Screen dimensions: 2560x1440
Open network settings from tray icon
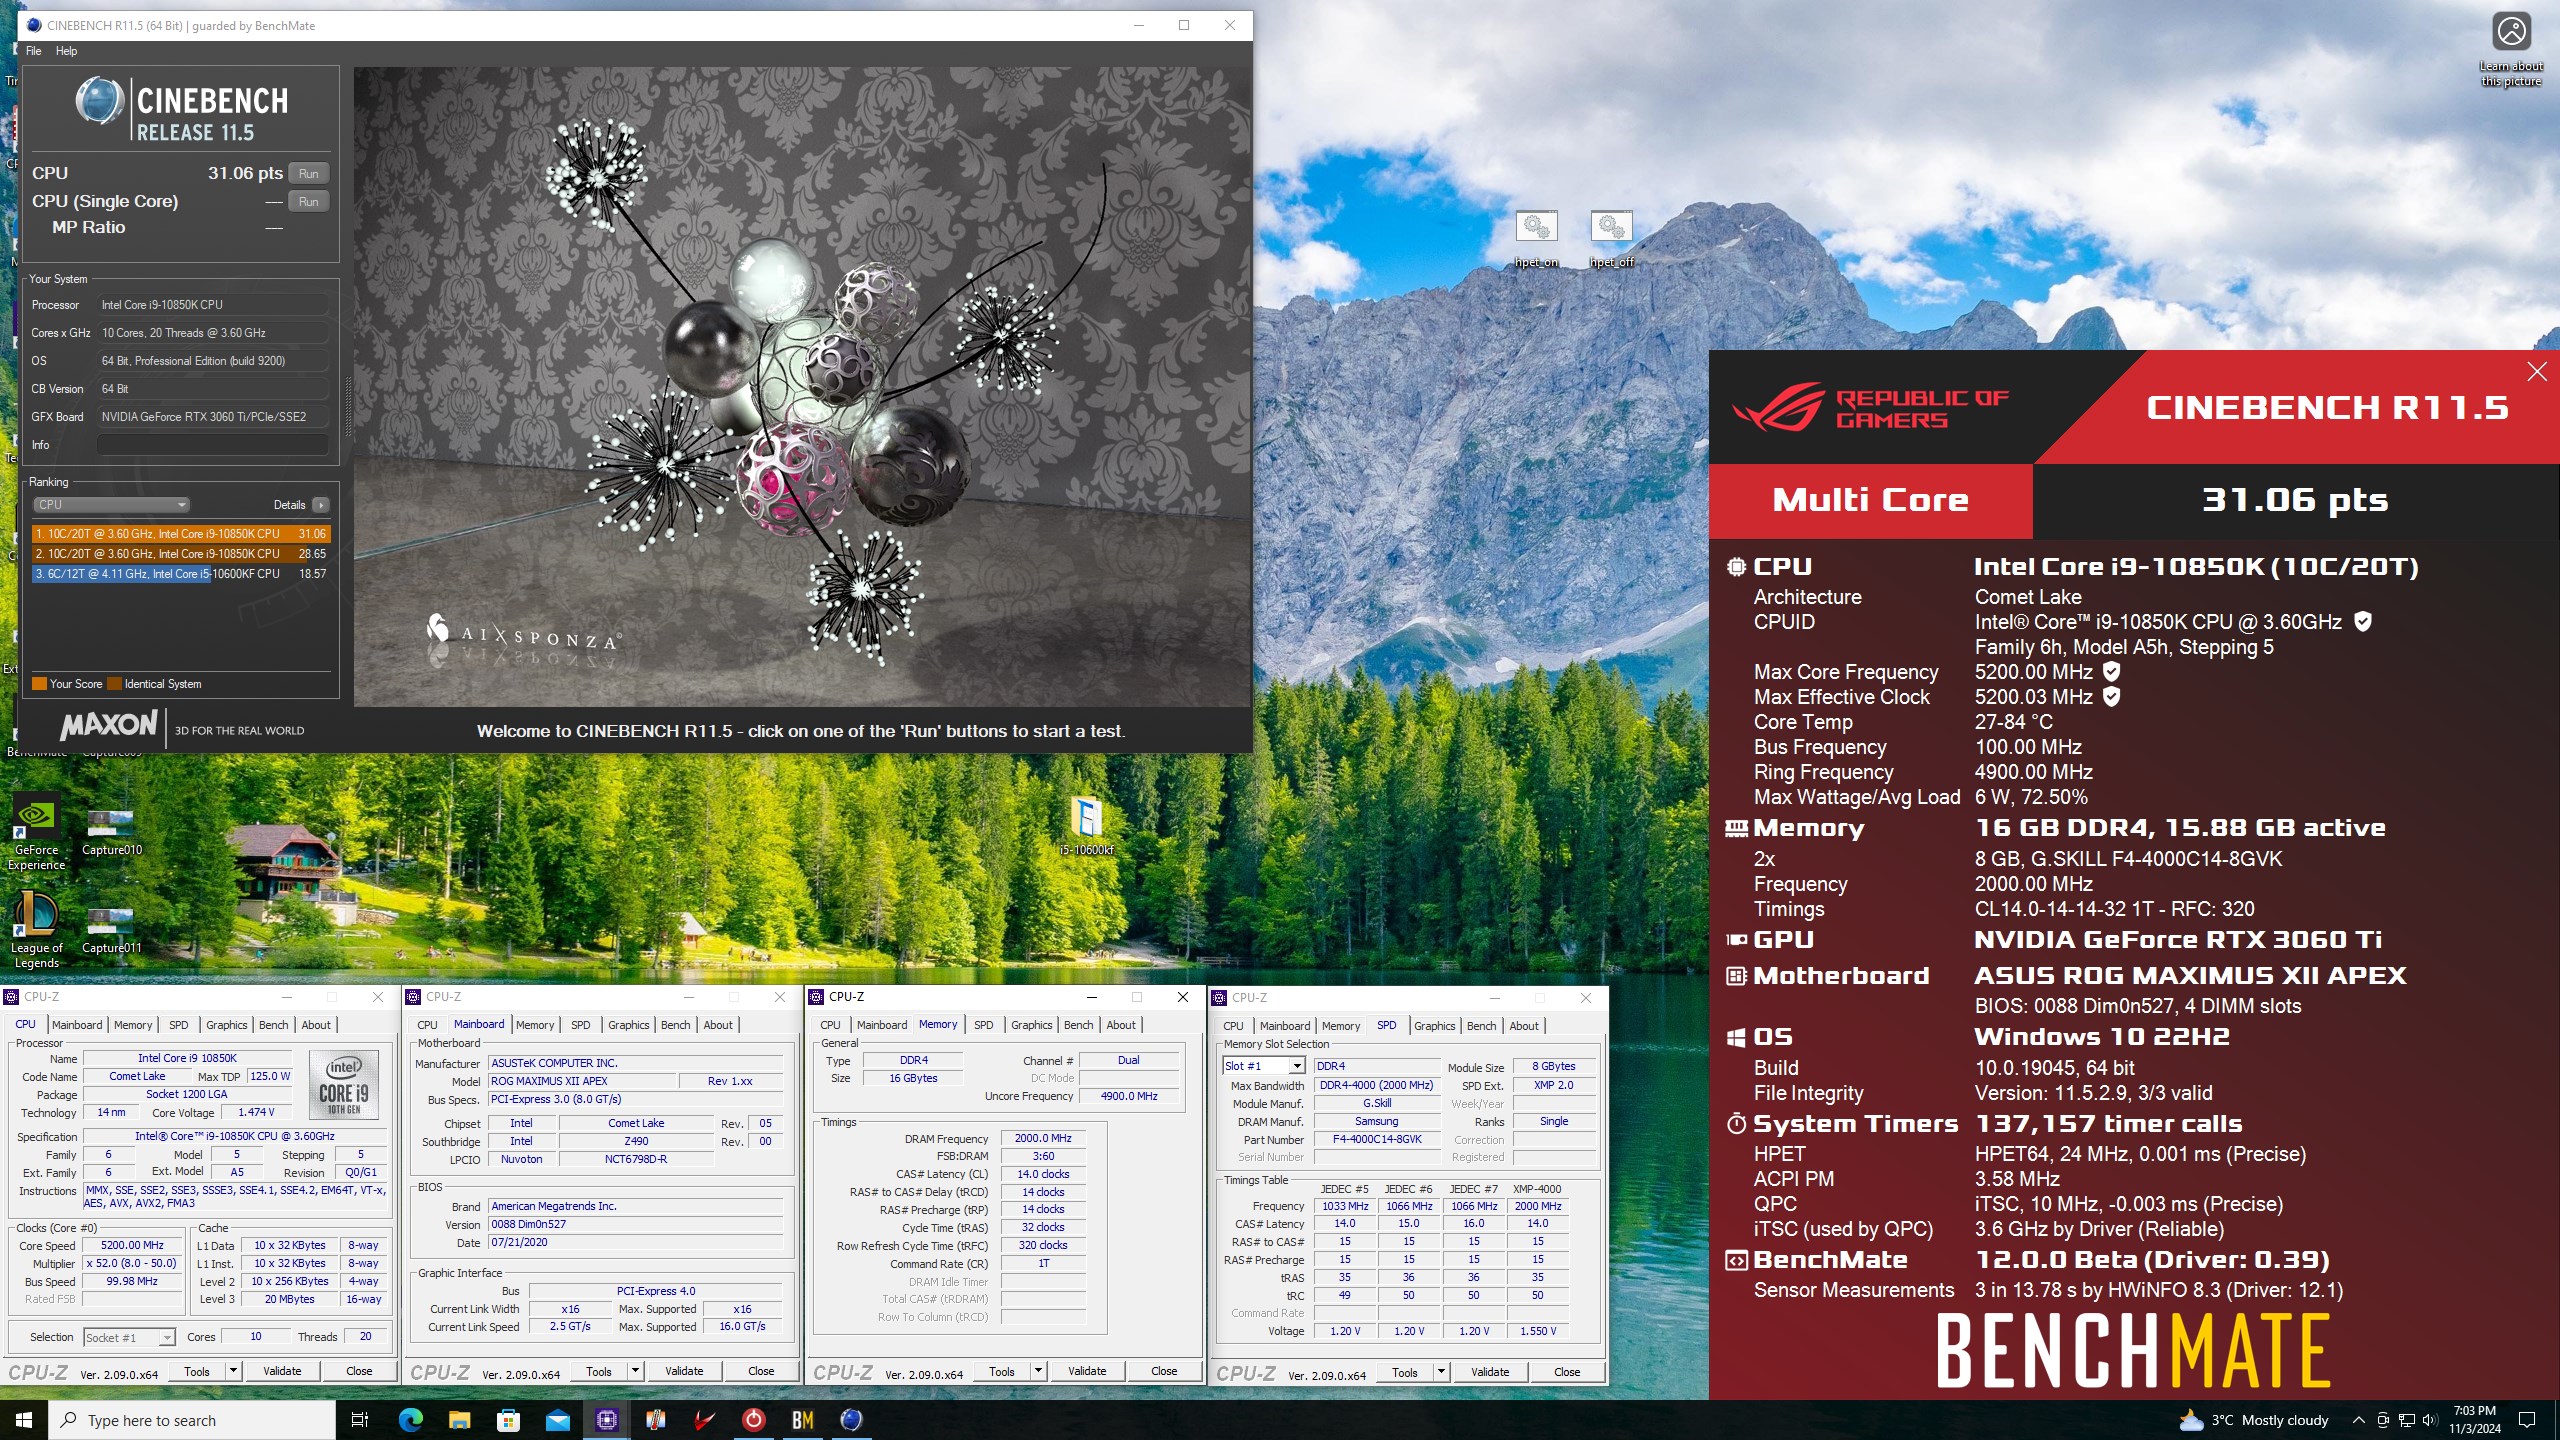click(x=2406, y=1420)
